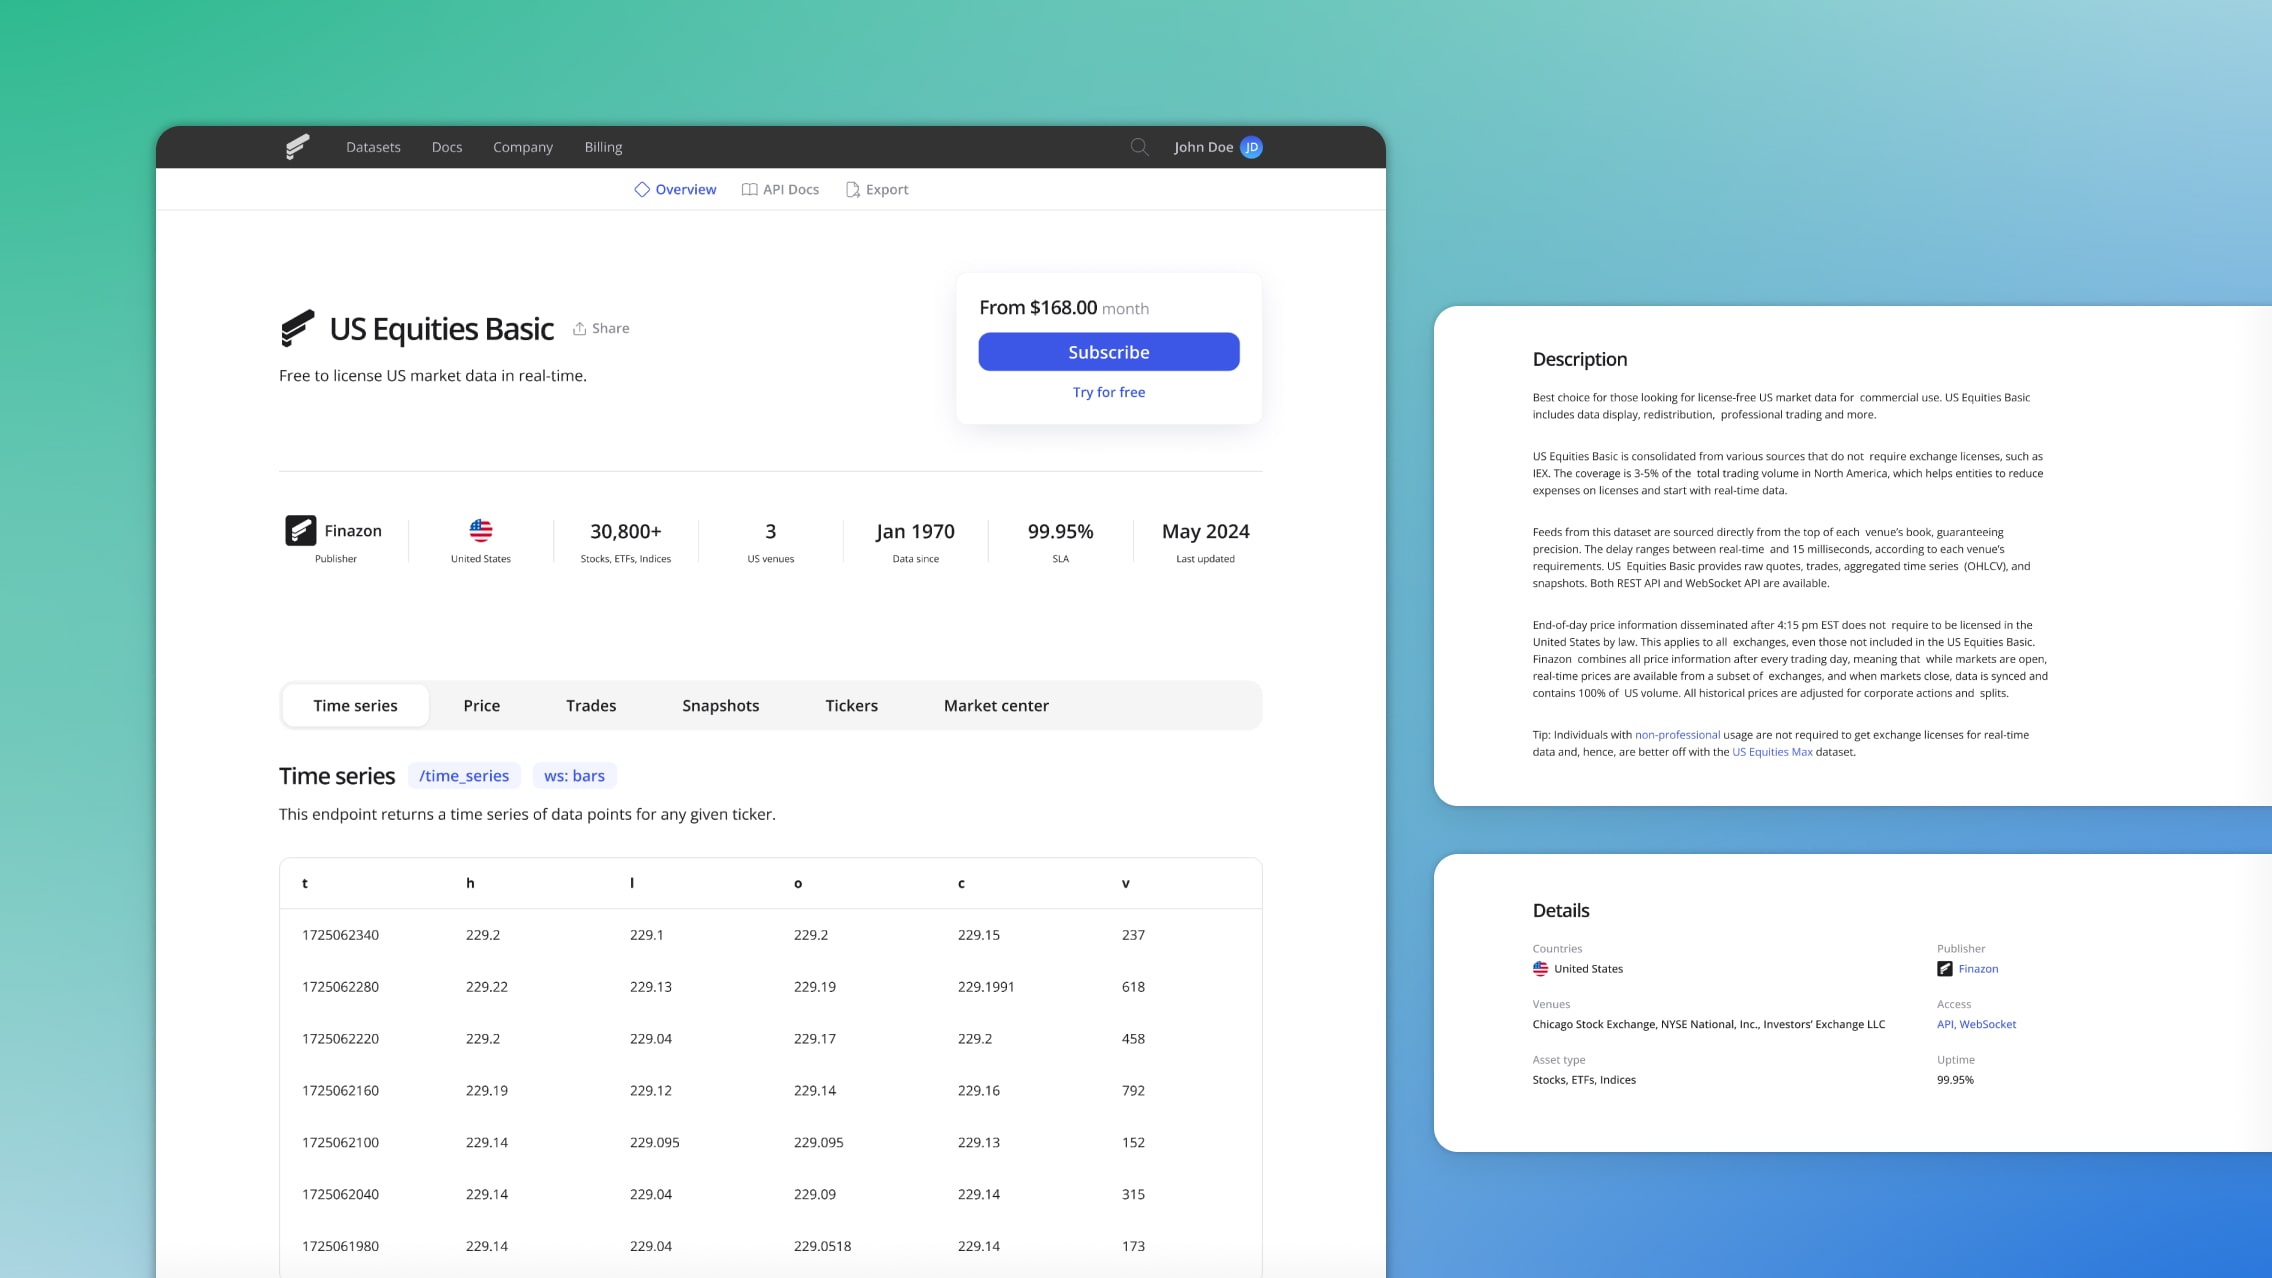Click the US Equities Basic dataset logo
Image resolution: width=2272 pixels, height=1278 pixels.
(x=297, y=328)
